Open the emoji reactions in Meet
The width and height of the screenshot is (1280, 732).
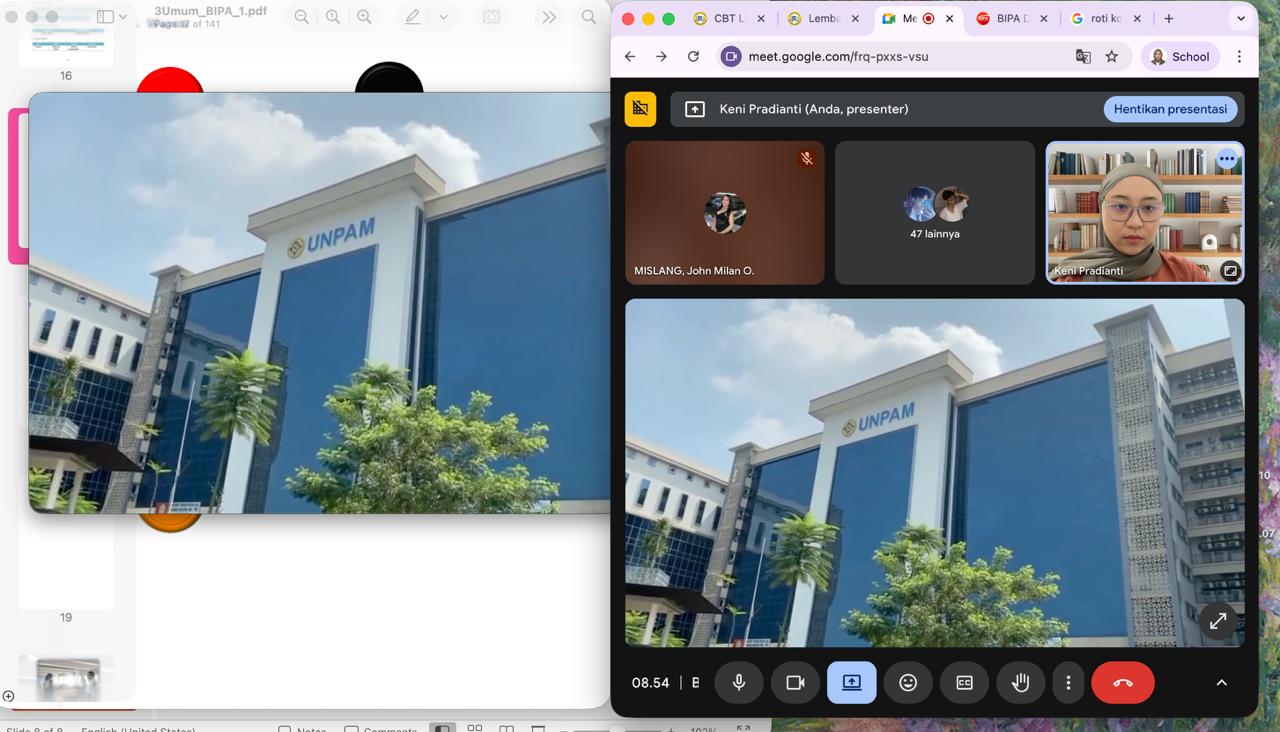[x=908, y=683]
